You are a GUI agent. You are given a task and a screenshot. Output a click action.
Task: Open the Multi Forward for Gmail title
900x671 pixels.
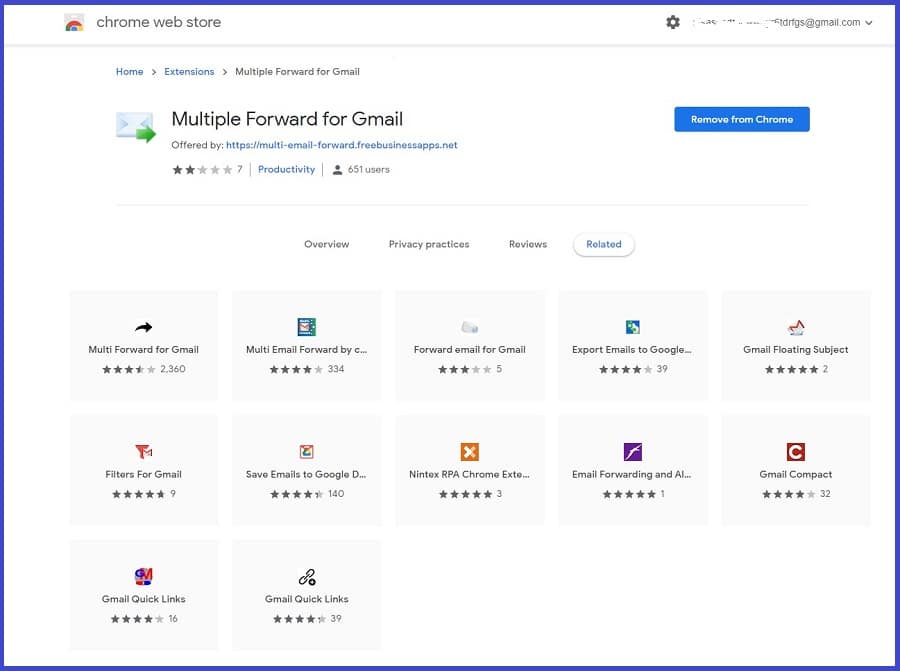pos(143,350)
